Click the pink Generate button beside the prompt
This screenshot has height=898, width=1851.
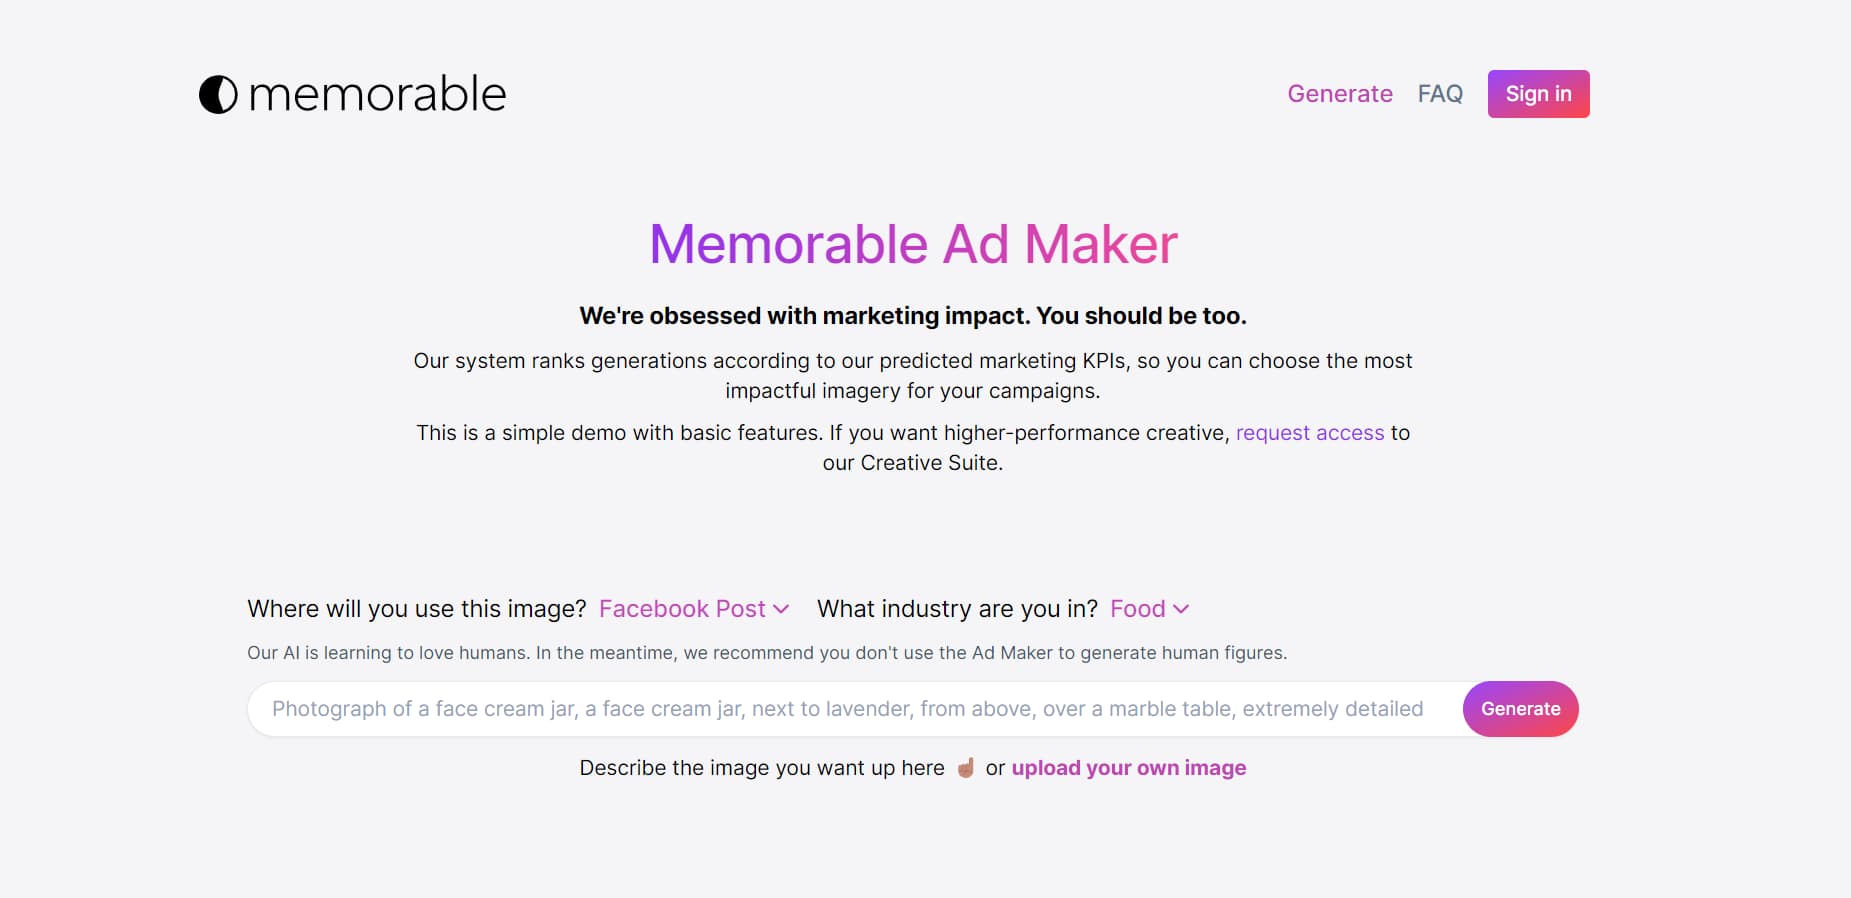(1521, 708)
